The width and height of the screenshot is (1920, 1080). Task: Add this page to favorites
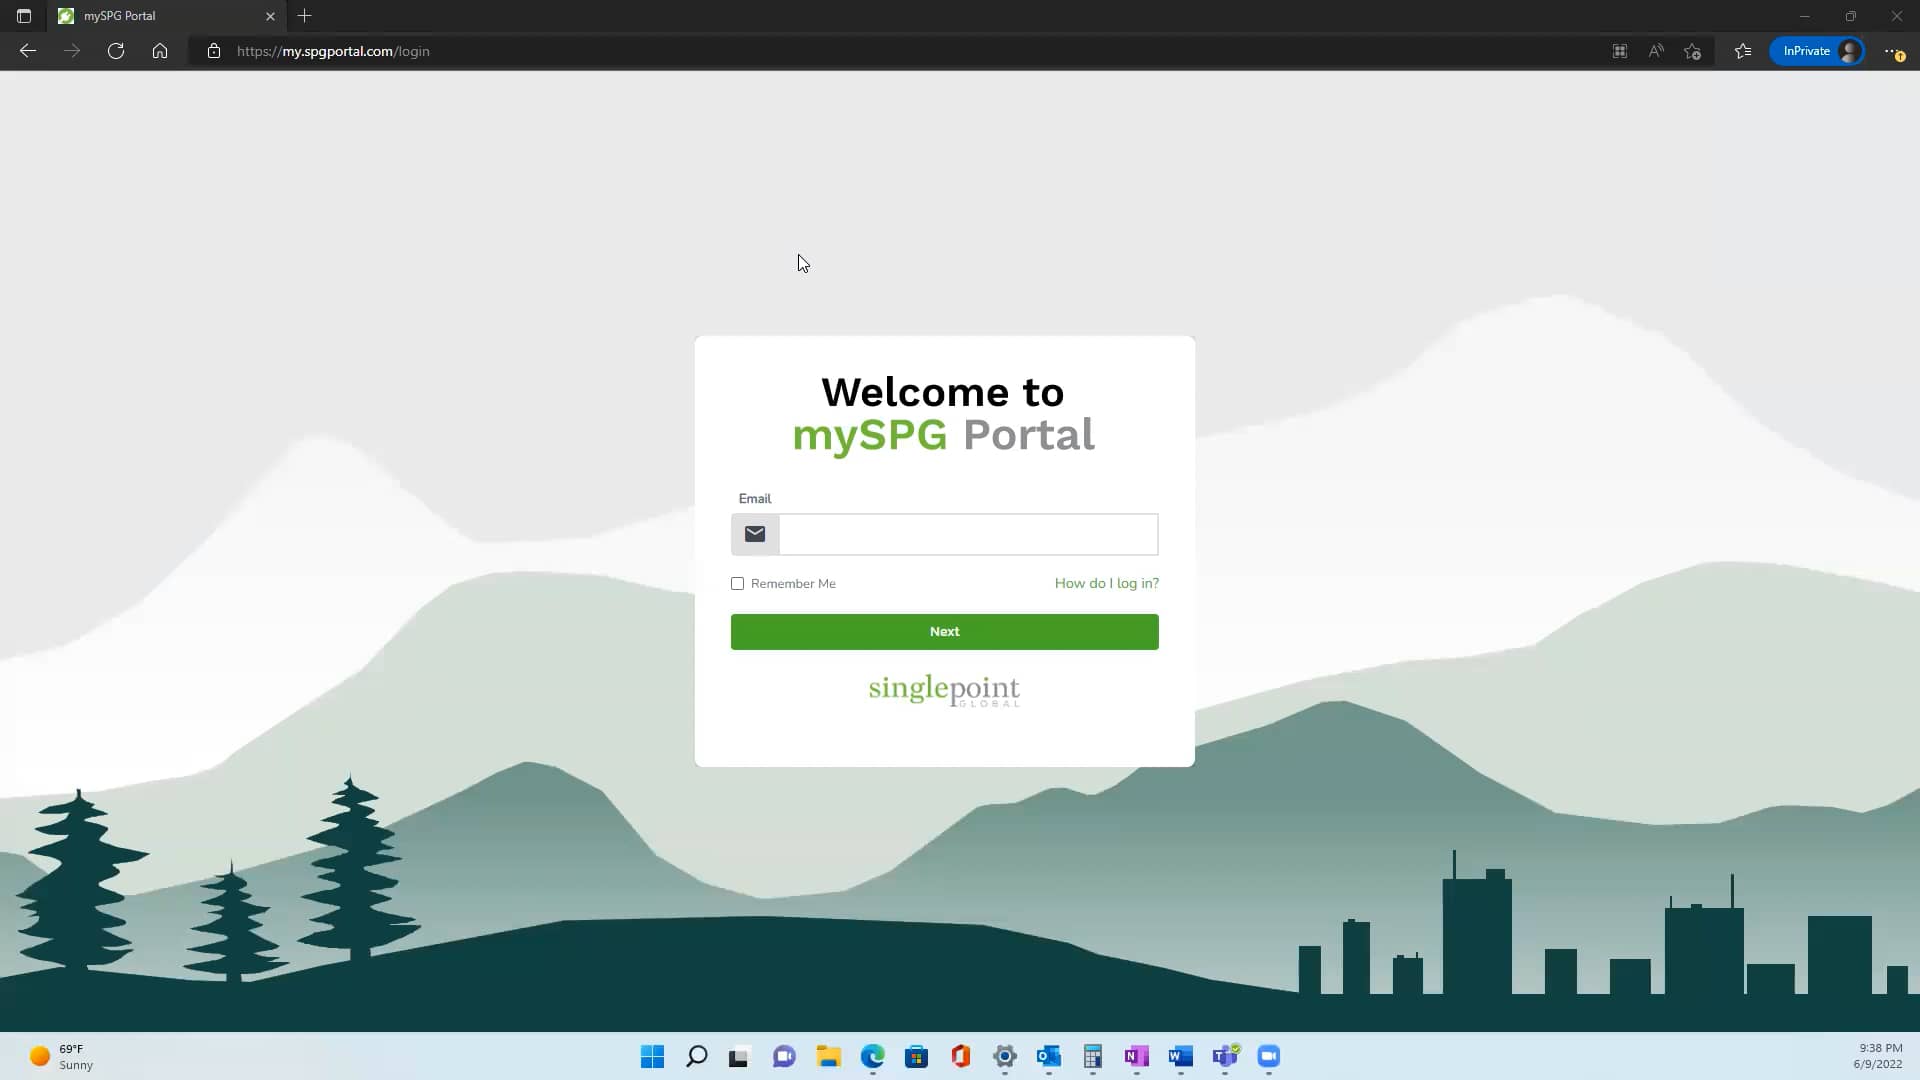point(1692,51)
